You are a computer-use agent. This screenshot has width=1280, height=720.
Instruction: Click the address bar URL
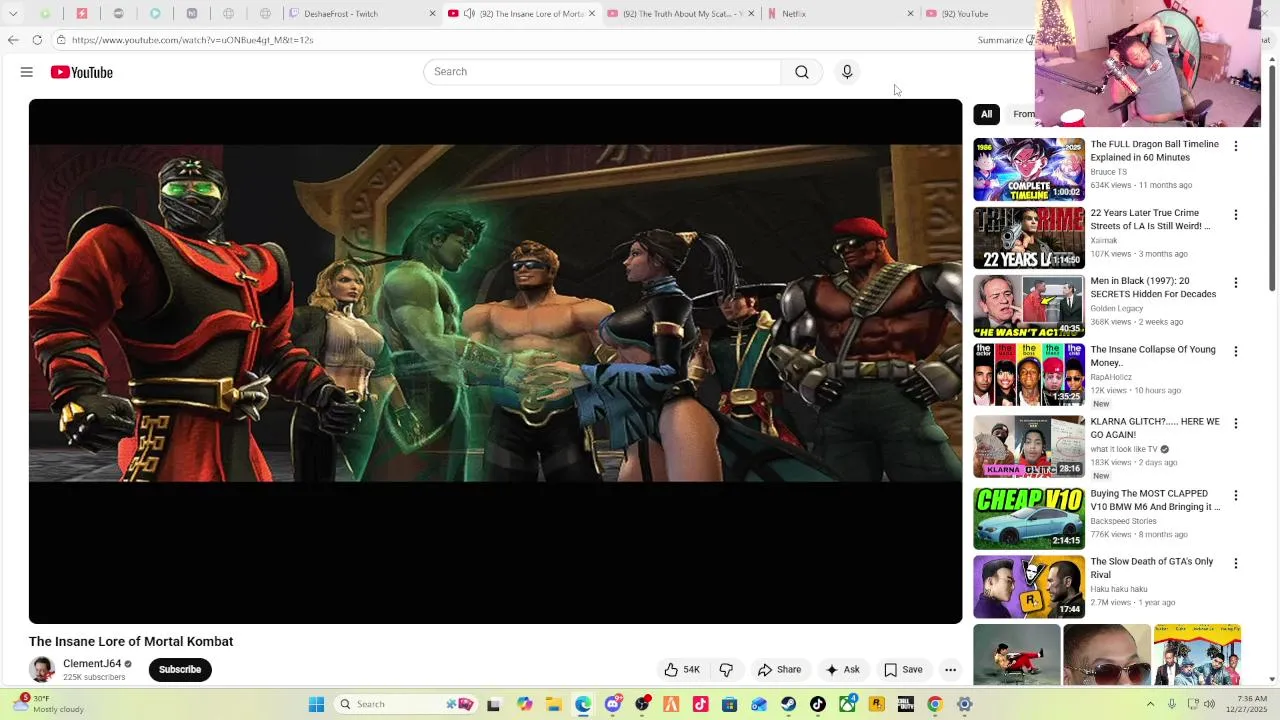pos(192,40)
